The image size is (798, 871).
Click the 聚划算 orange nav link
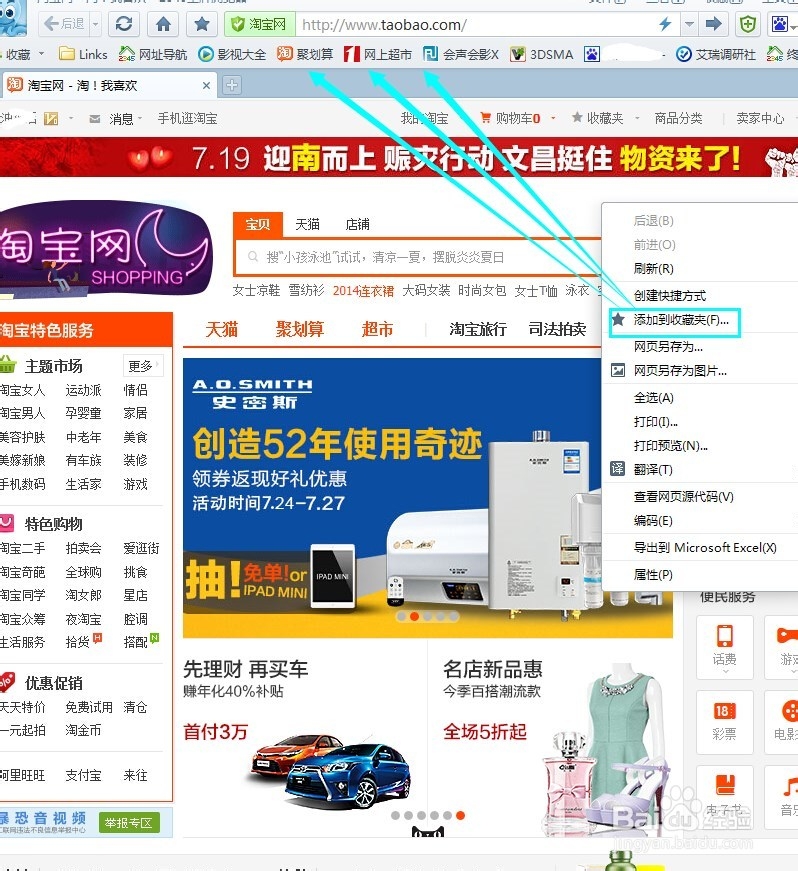pos(300,329)
